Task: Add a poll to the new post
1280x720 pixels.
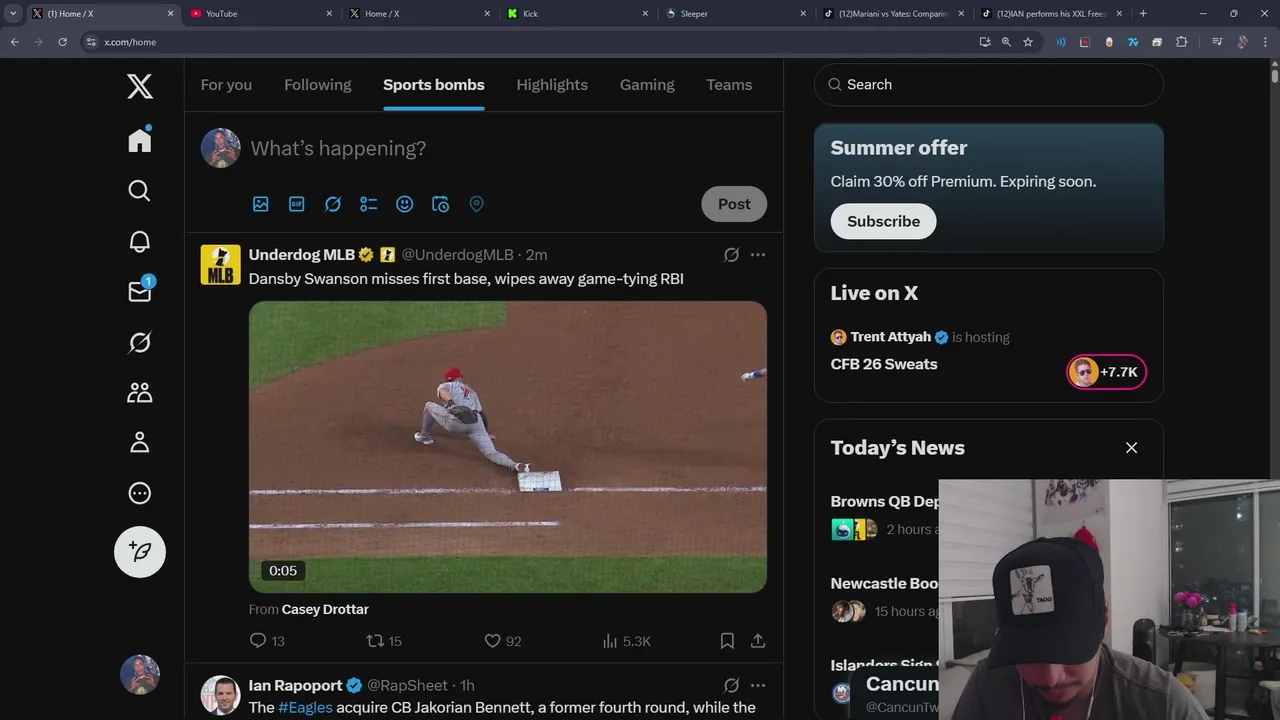Action: pos(369,204)
